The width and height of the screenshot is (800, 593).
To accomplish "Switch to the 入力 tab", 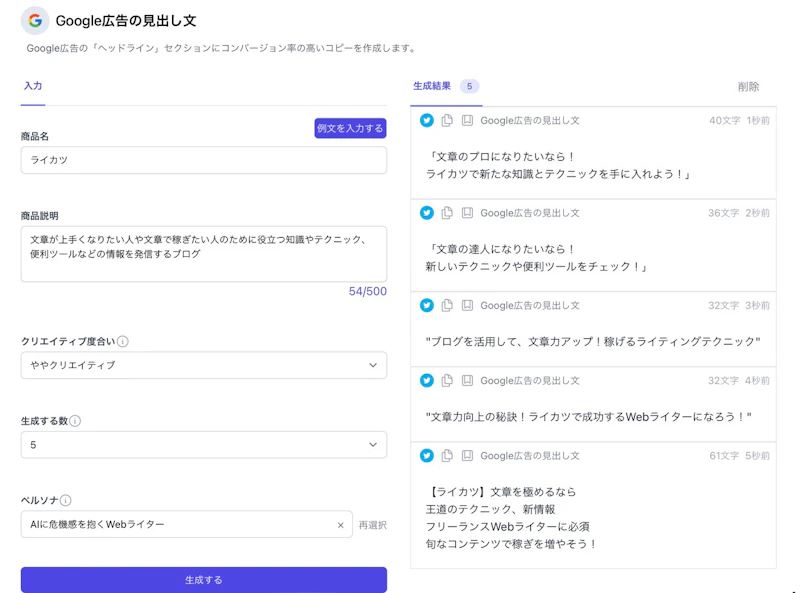I will (33, 87).
